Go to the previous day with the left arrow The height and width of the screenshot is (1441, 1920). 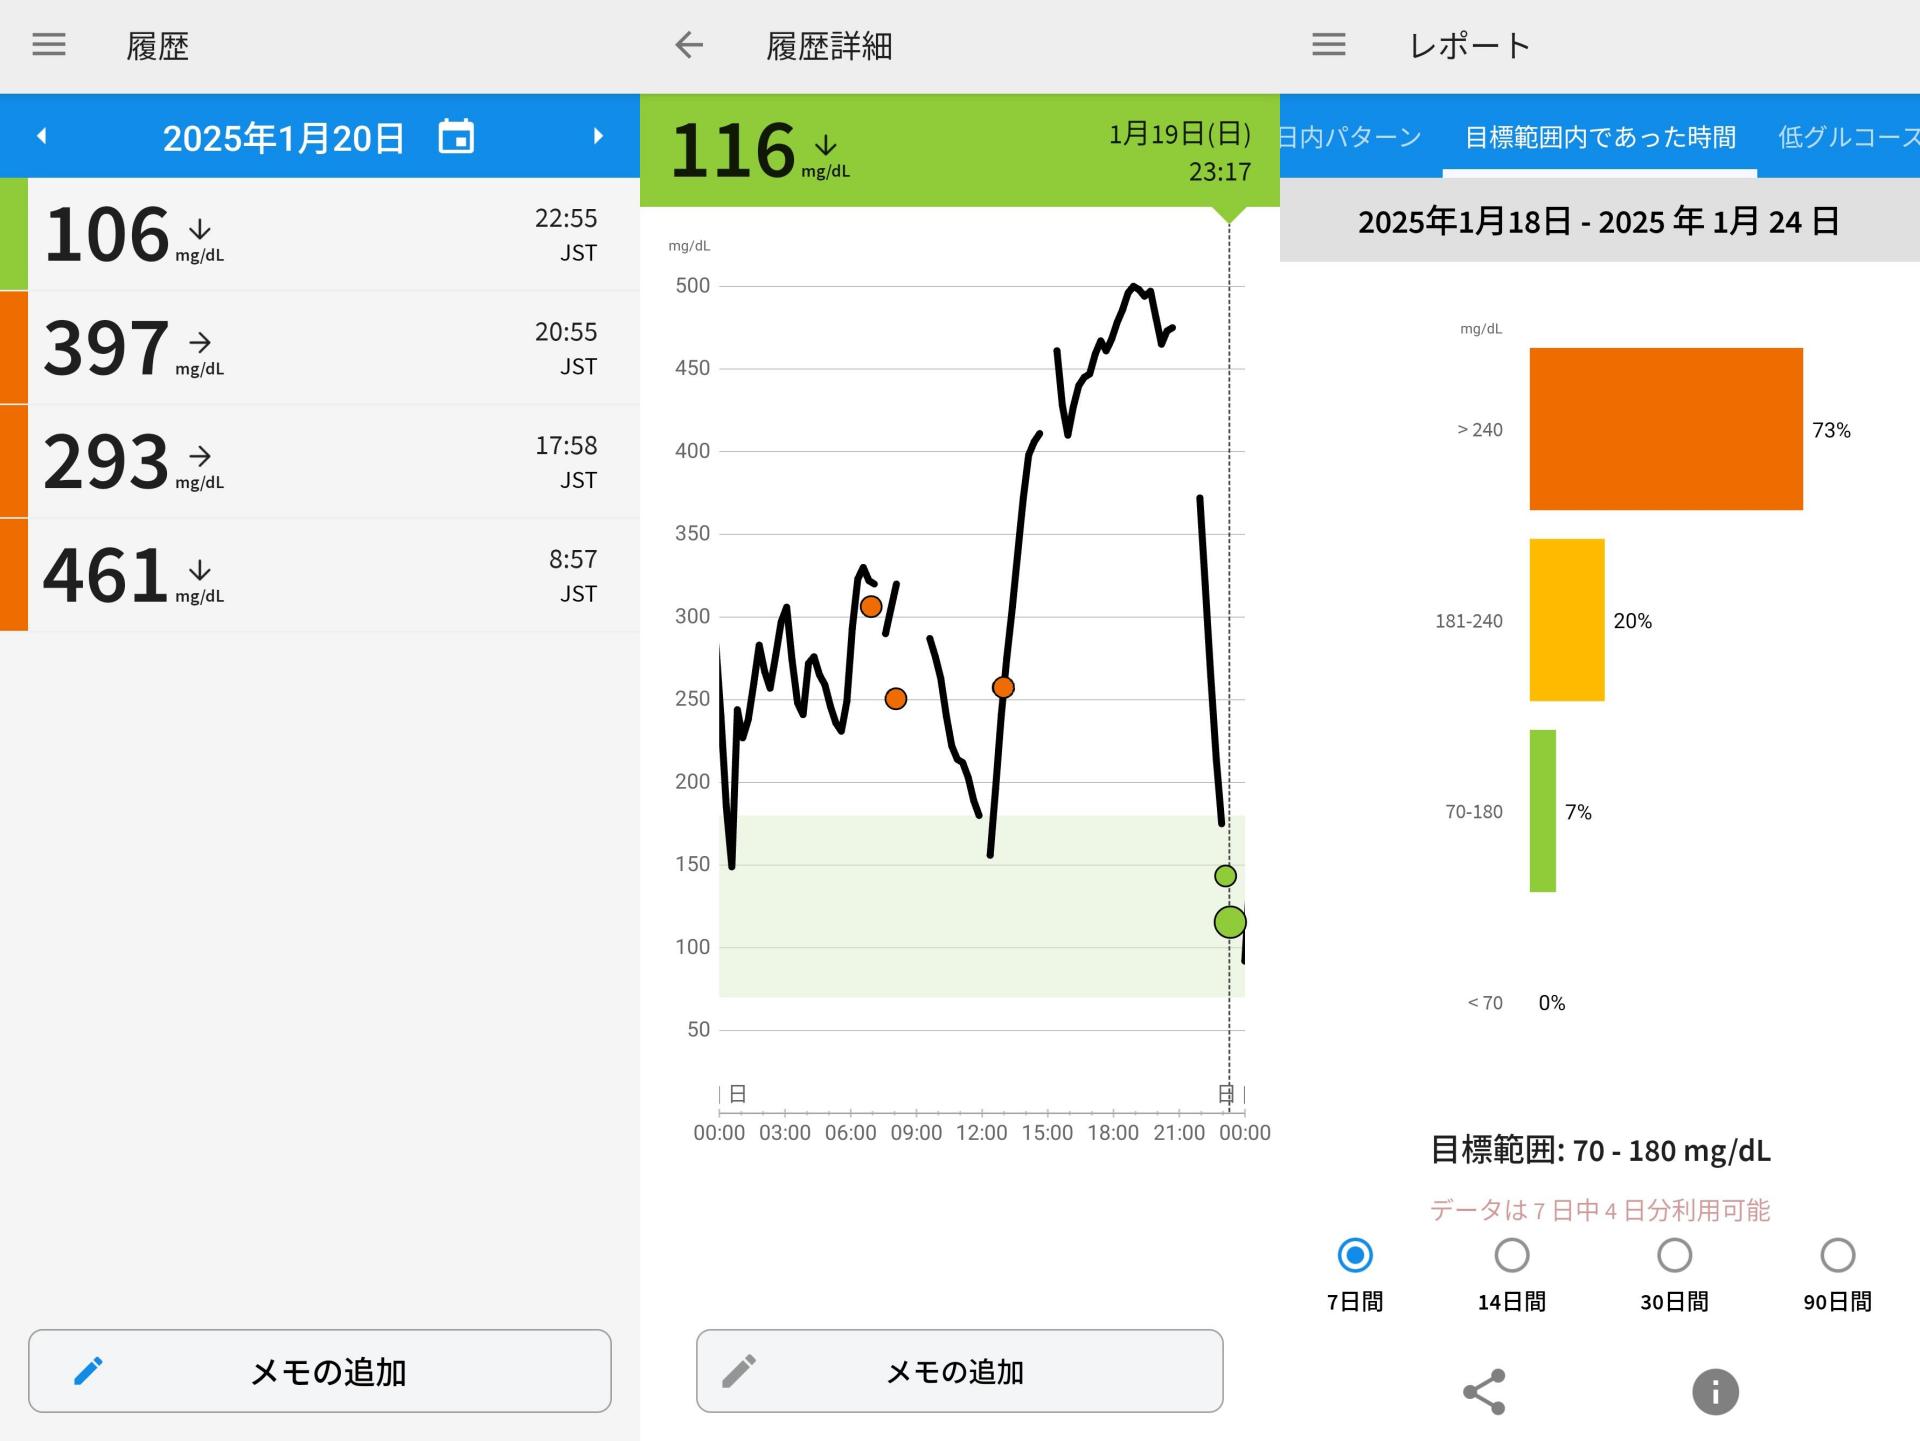coord(41,136)
